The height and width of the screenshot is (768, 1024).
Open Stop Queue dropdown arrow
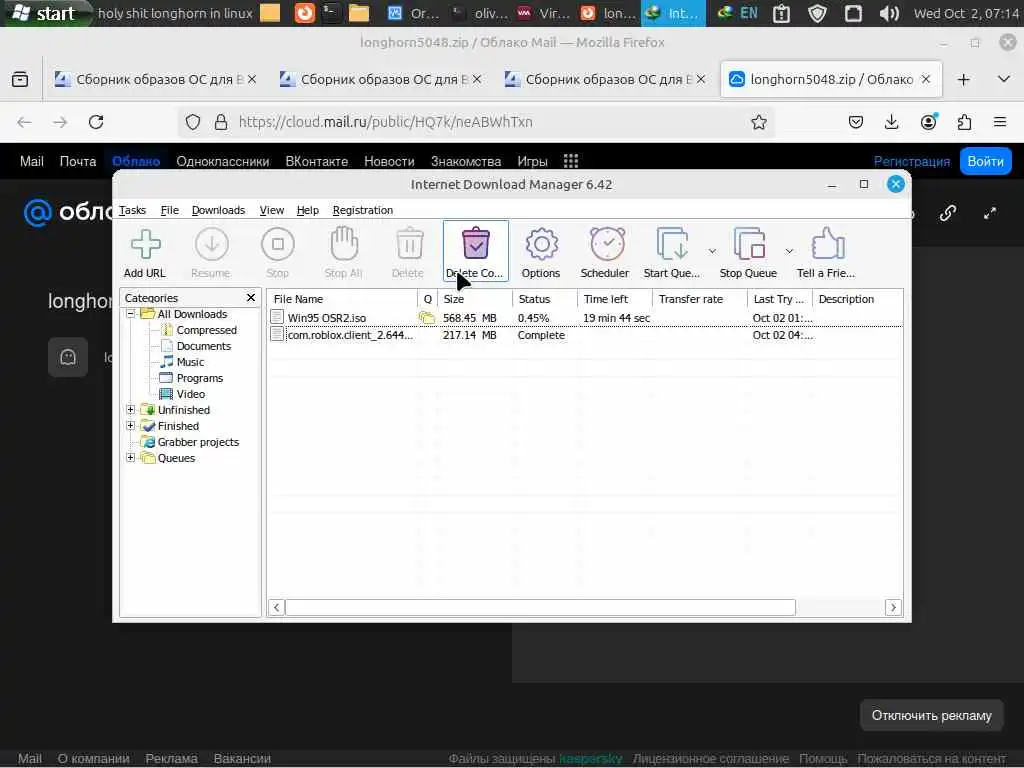click(x=789, y=251)
